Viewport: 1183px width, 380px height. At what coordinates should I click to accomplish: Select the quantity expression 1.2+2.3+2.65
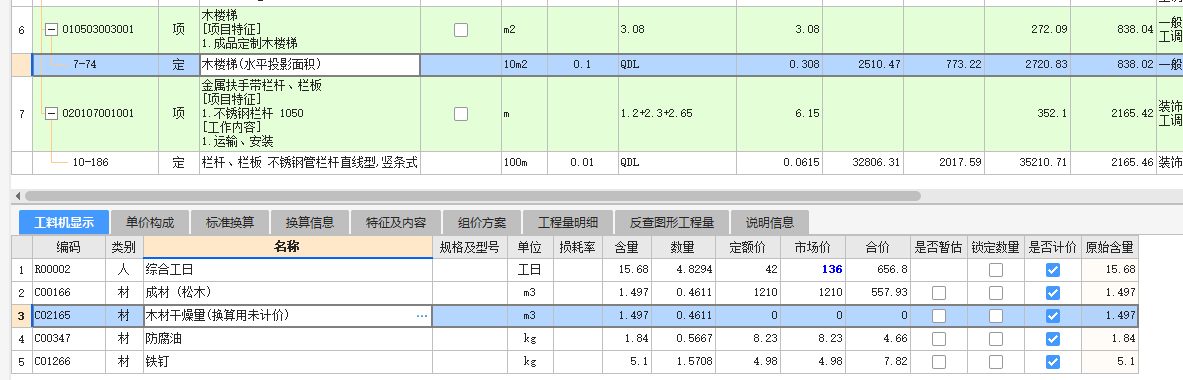point(656,114)
